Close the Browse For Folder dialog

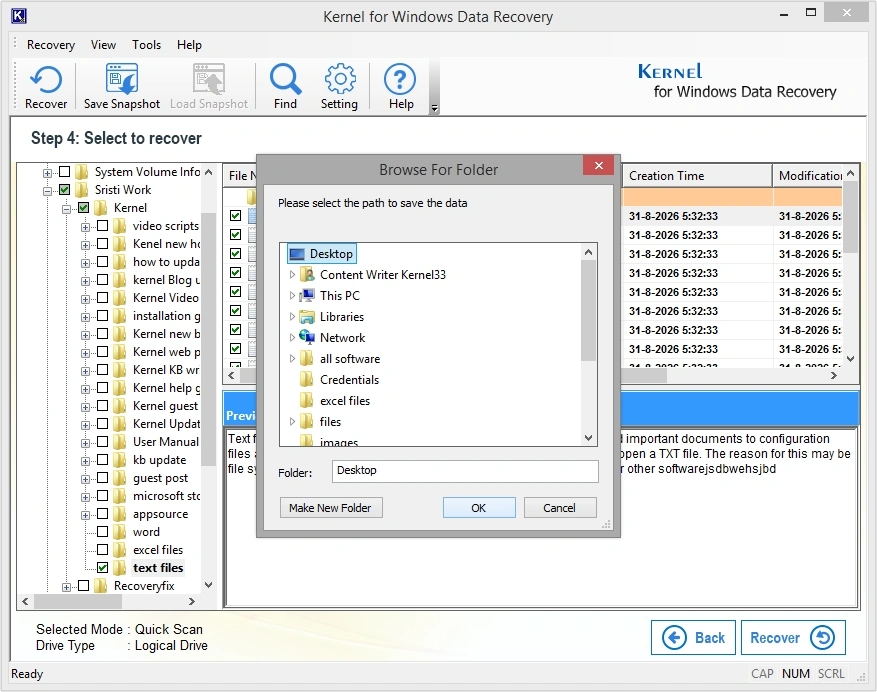tap(598, 165)
